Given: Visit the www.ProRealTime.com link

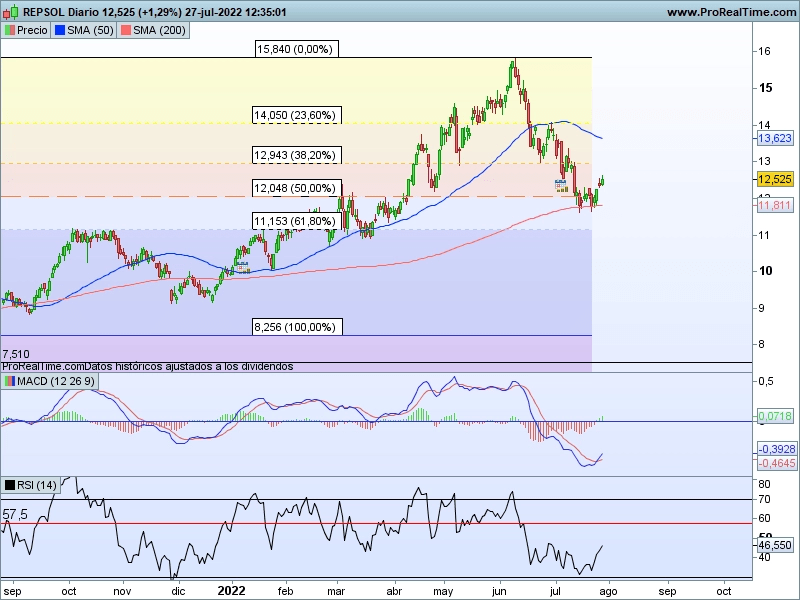Looking at the screenshot, I should click(732, 12).
